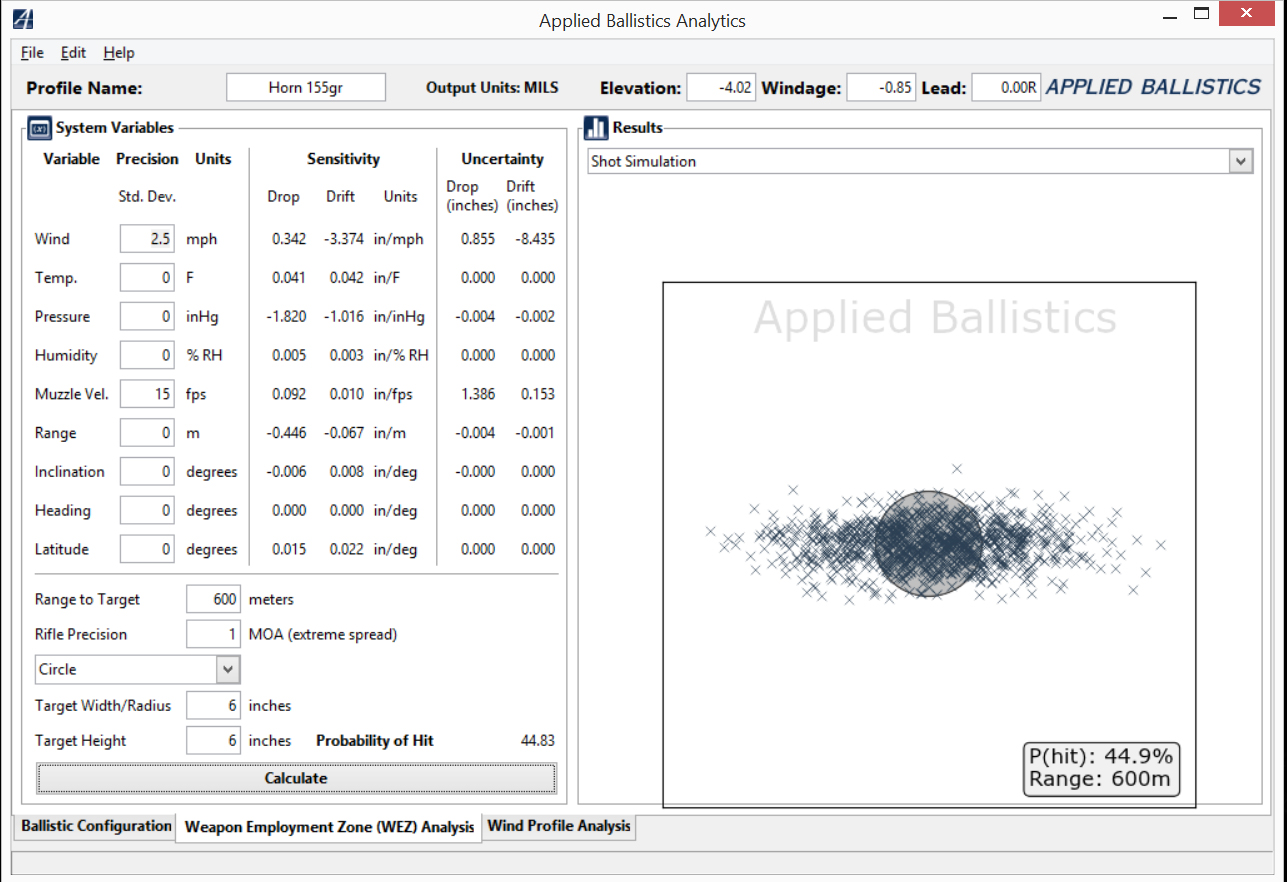Open the Edit menu
Viewport: 1287px width, 882px height.
(x=73, y=53)
